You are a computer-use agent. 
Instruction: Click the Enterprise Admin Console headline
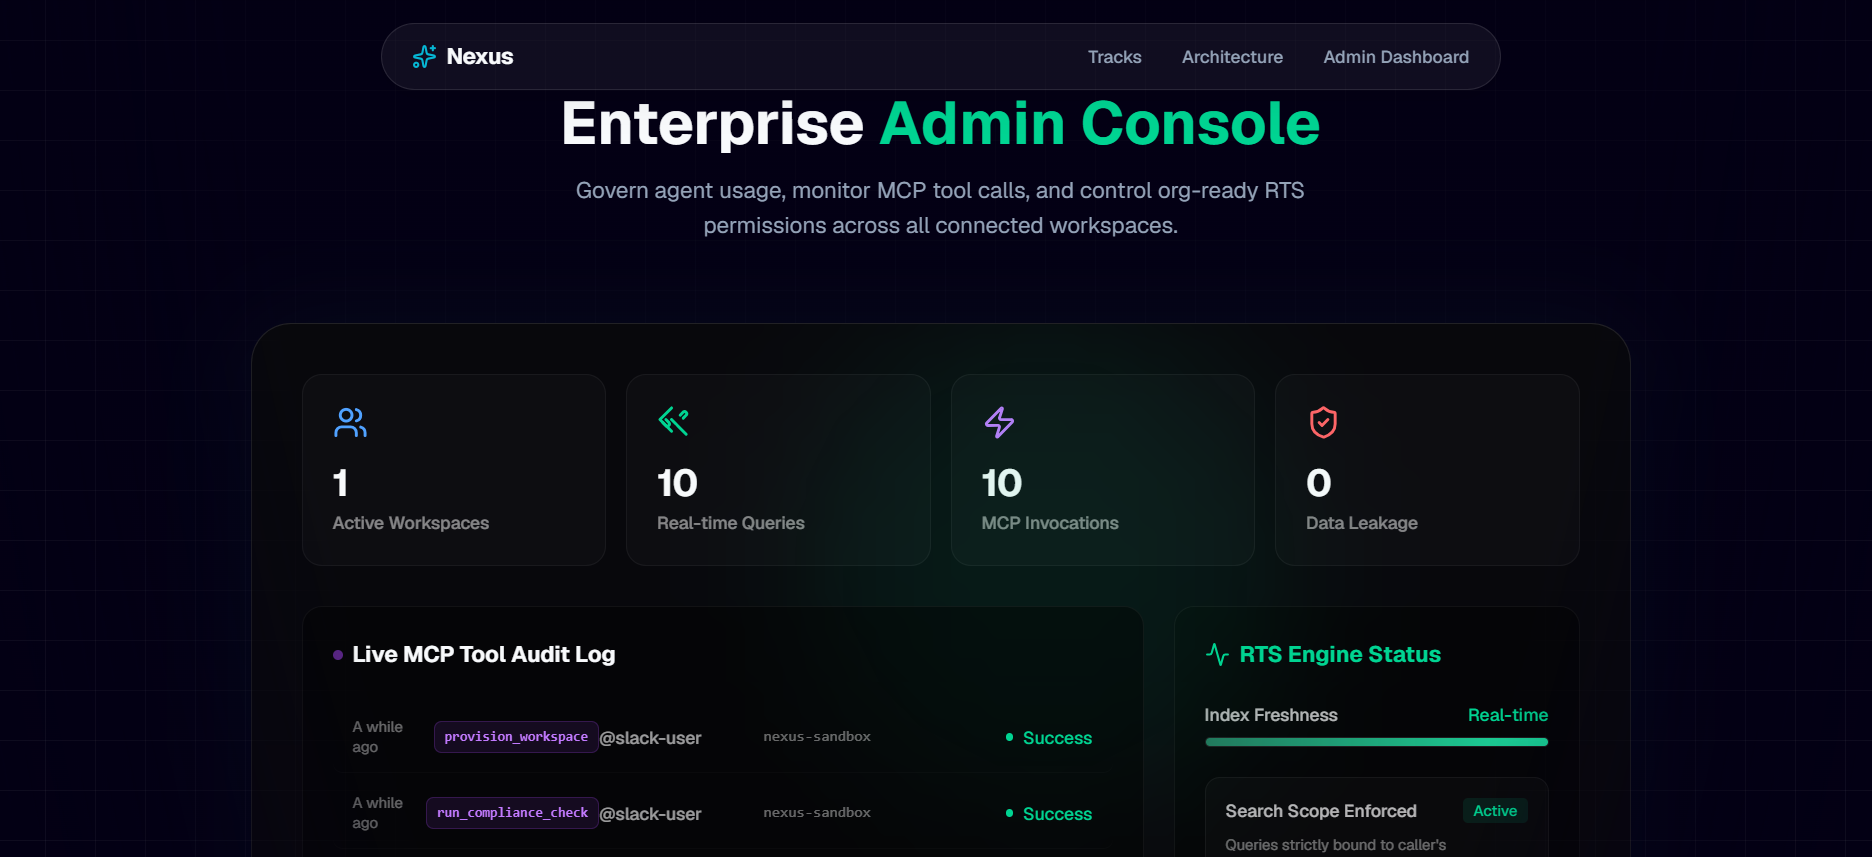[941, 124]
